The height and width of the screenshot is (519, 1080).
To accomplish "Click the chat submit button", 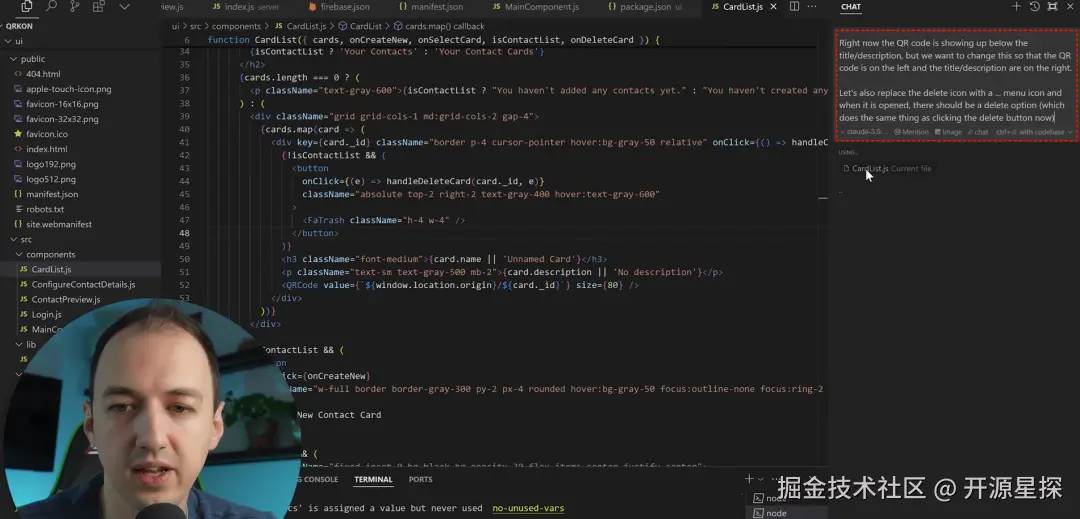I will pyautogui.click(x=978, y=132).
